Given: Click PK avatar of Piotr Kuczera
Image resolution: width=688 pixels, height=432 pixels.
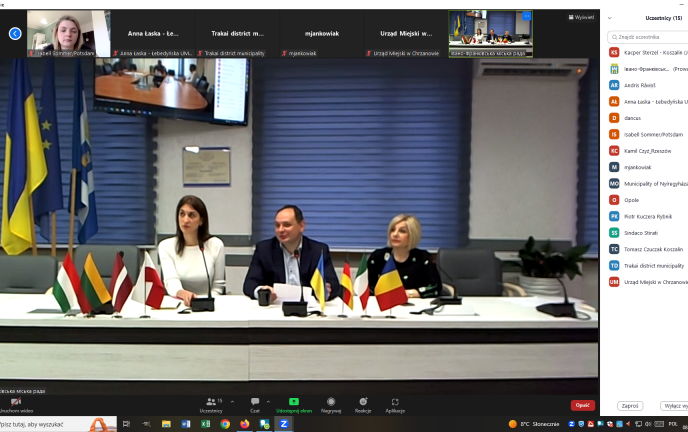Looking at the screenshot, I should [x=614, y=216].
